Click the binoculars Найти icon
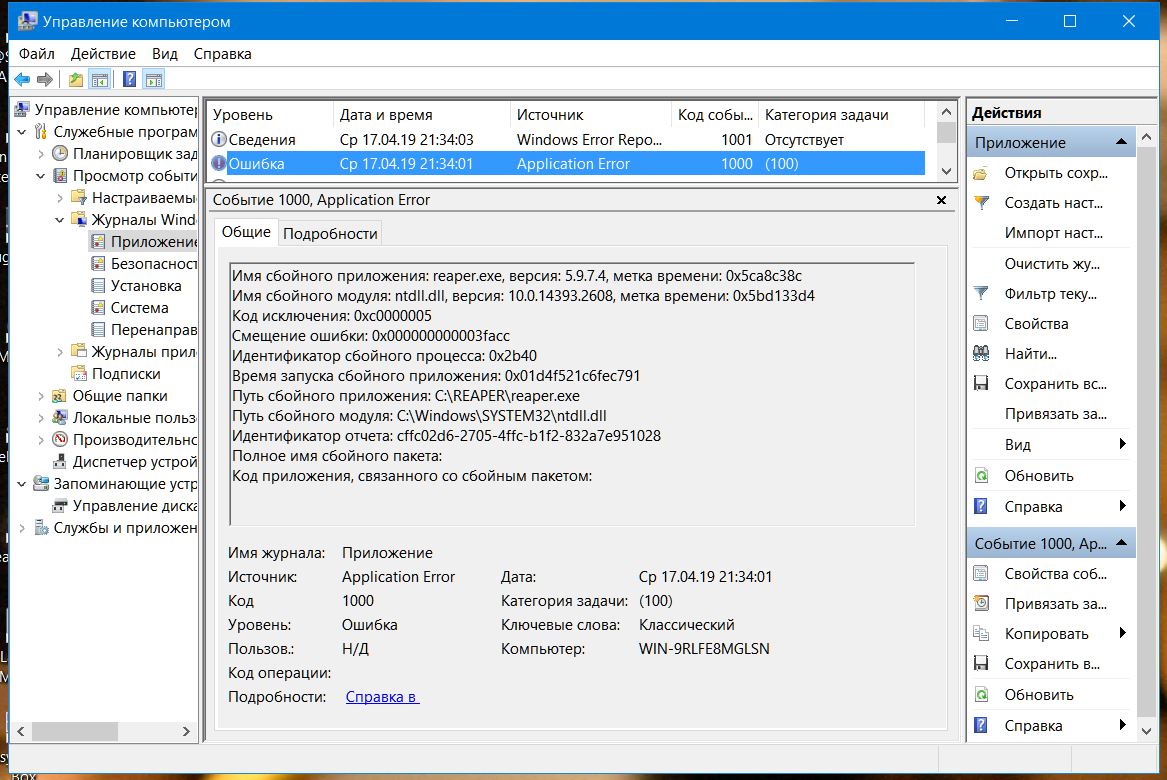The height and width of the screenshot is (780, 1167). pyautogui.click(x=981, y=354)
